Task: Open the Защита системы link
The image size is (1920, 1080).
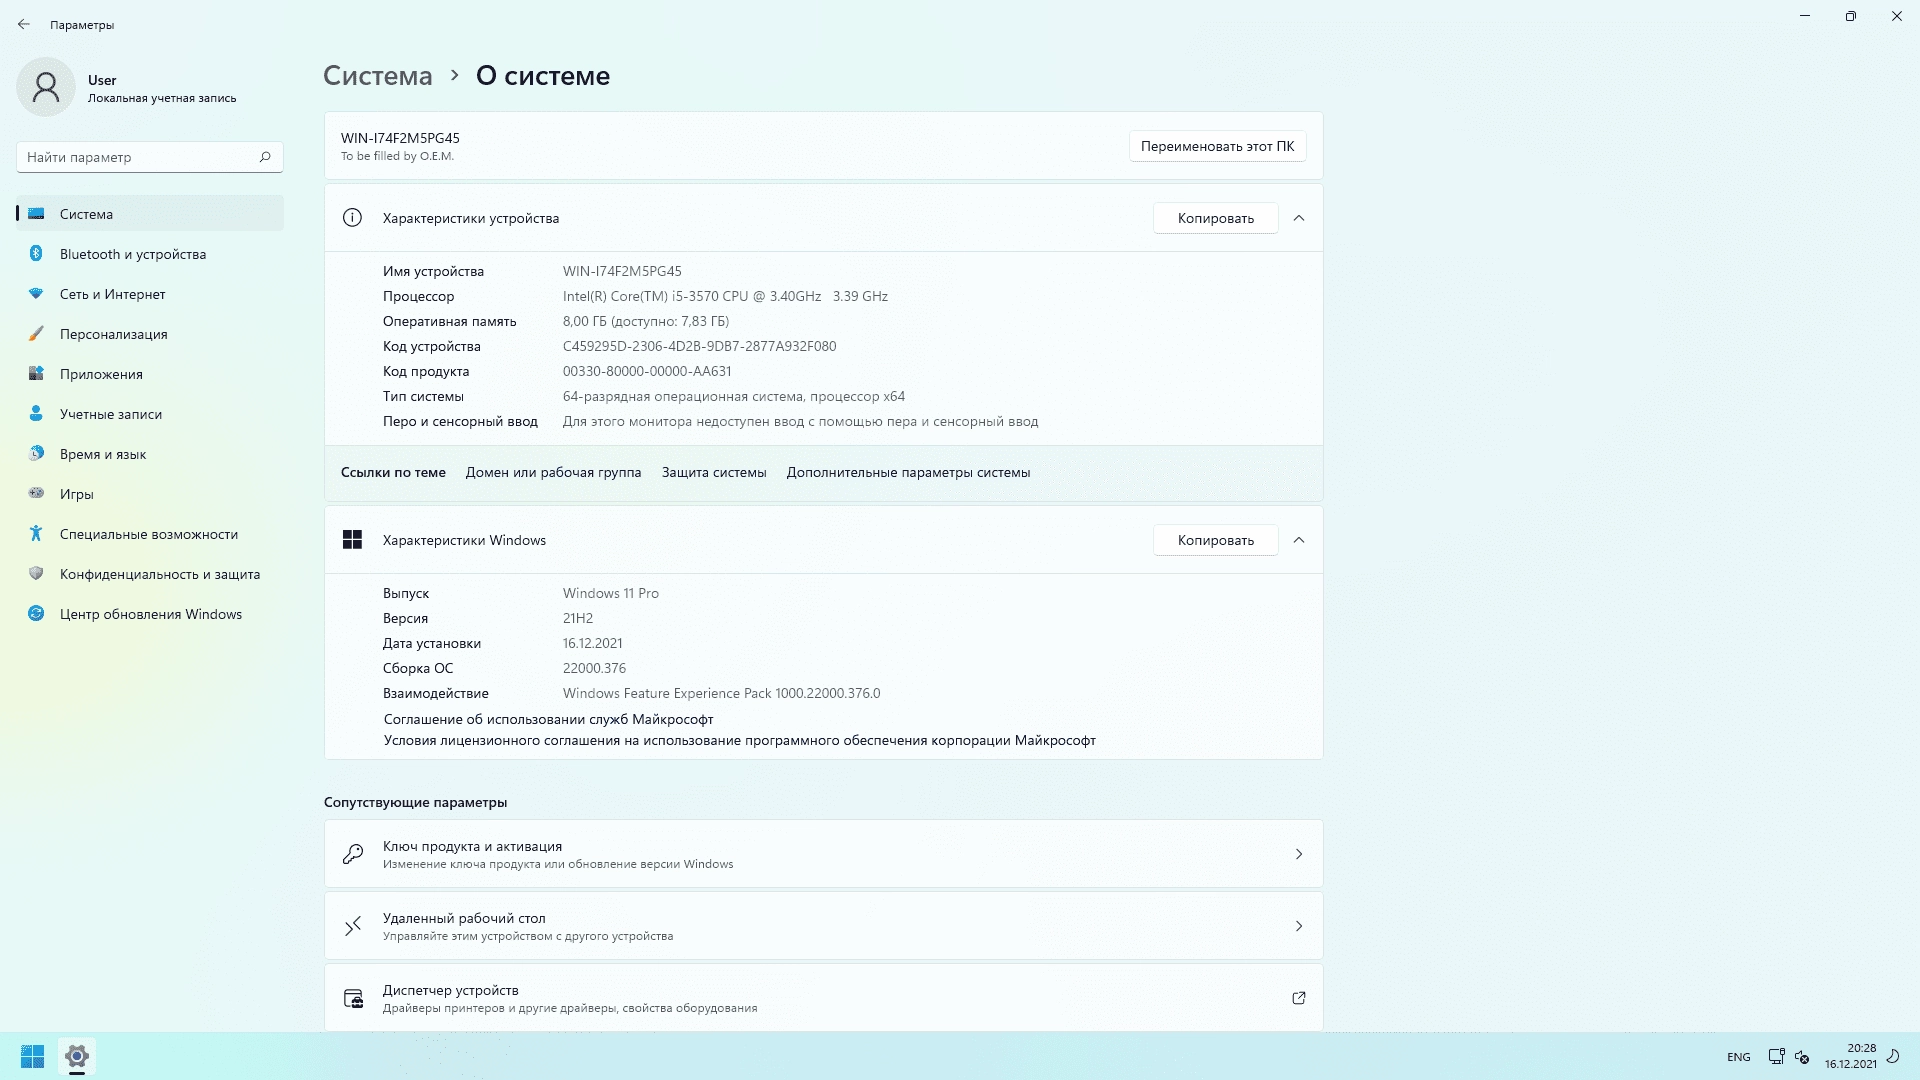Action: (714, 472)
